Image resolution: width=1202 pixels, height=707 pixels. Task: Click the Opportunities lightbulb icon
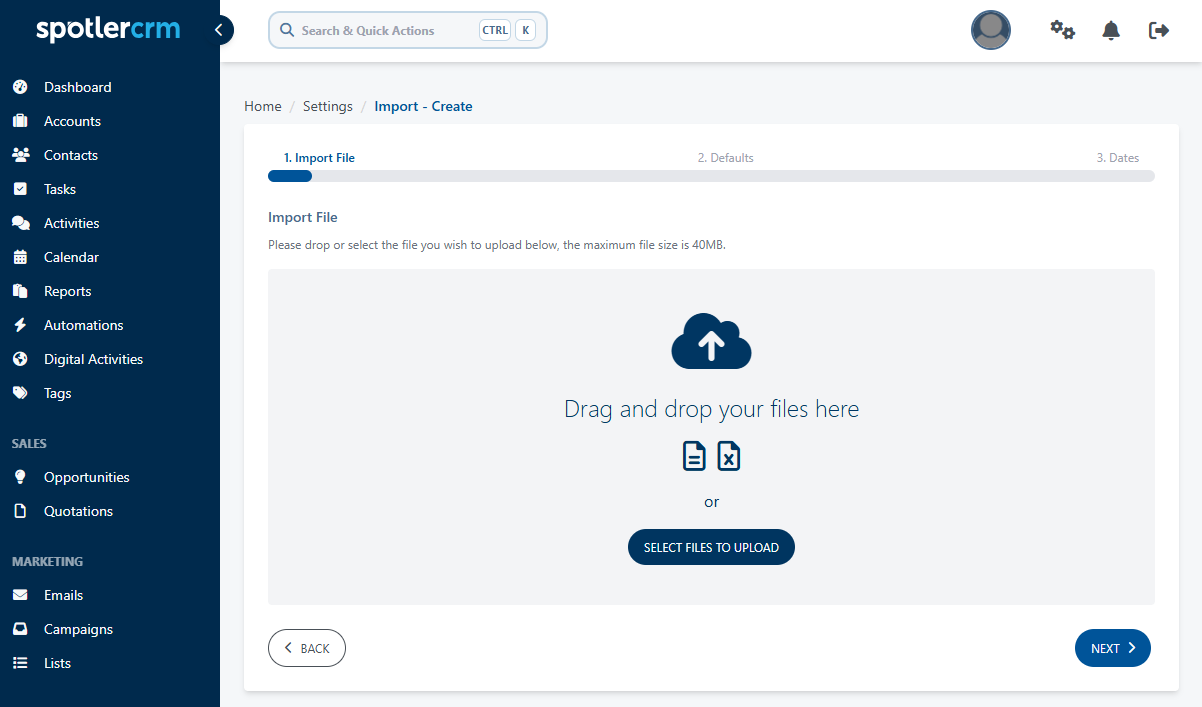tap(20, 477)
